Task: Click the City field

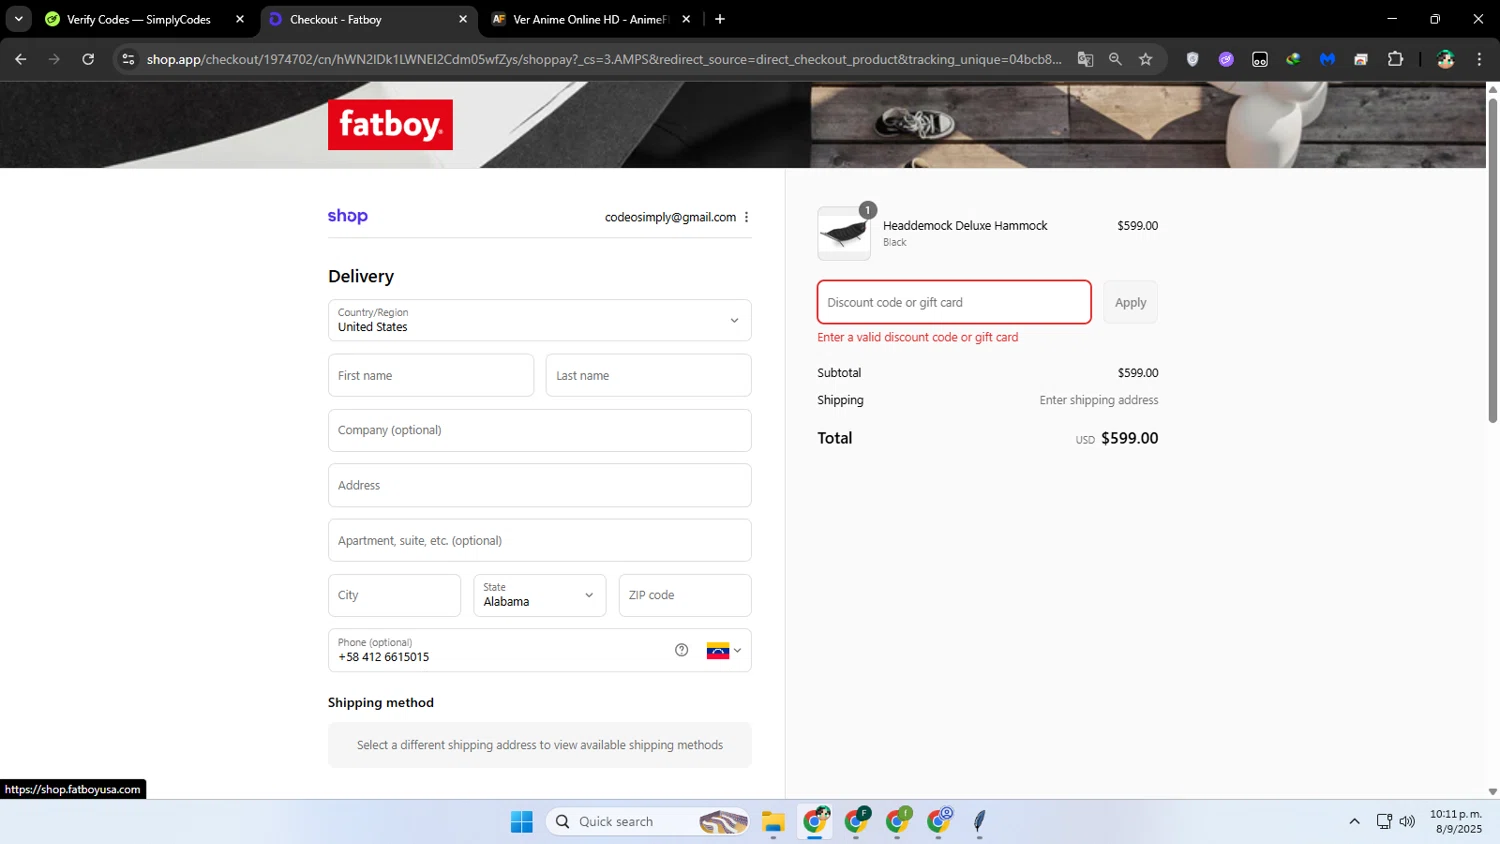Action: 394,595
